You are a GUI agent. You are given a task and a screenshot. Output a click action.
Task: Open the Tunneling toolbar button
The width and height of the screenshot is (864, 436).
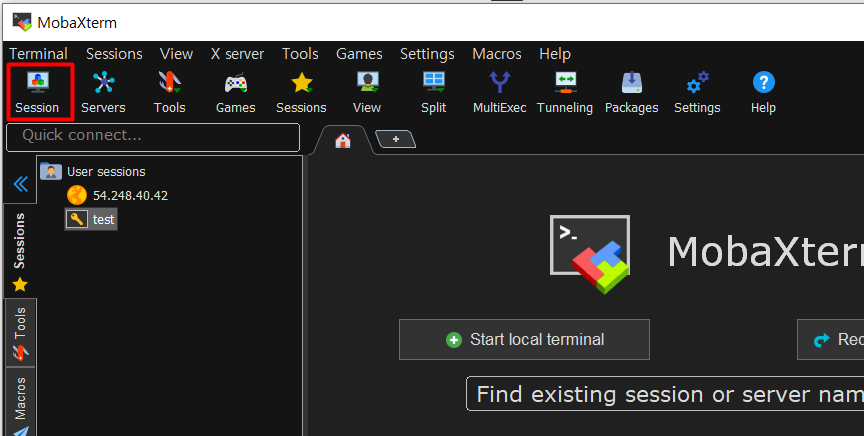[565, 92]
